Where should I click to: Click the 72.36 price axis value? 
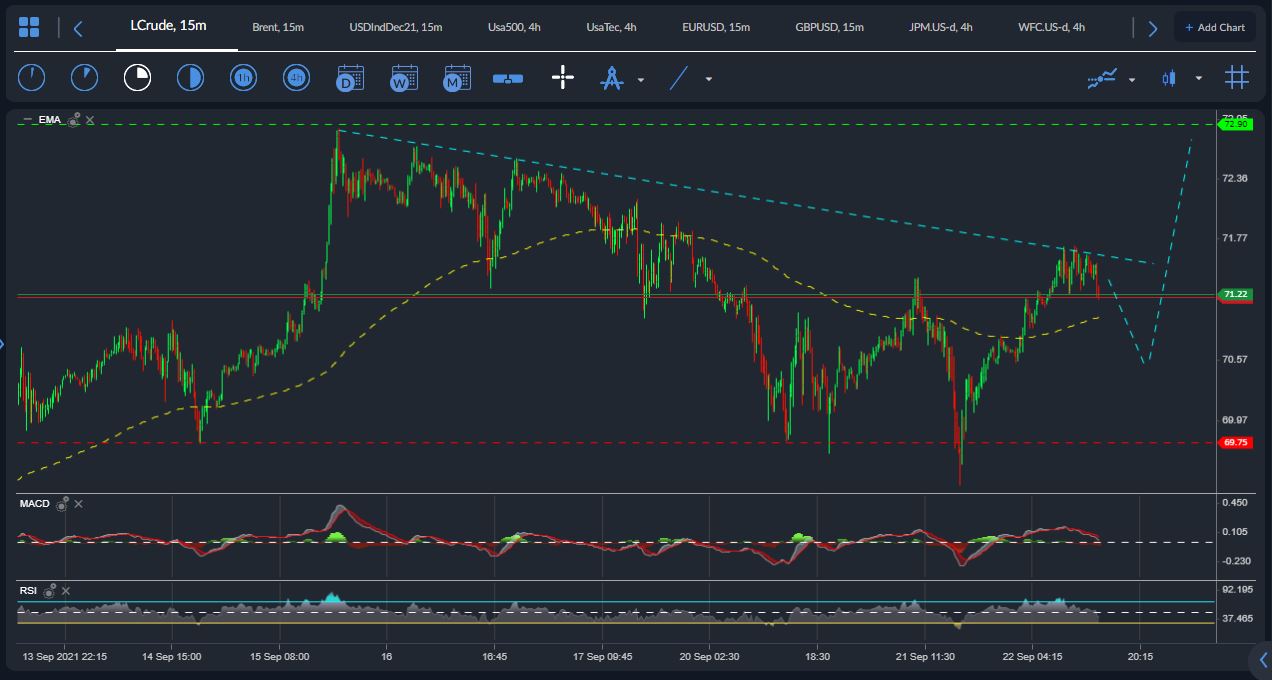1235,178
